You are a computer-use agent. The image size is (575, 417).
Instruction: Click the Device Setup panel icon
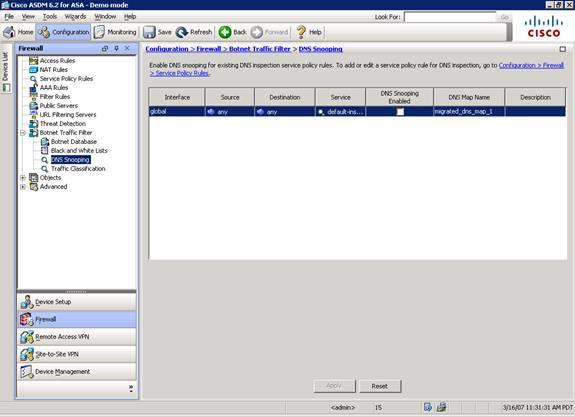(27, 302)
